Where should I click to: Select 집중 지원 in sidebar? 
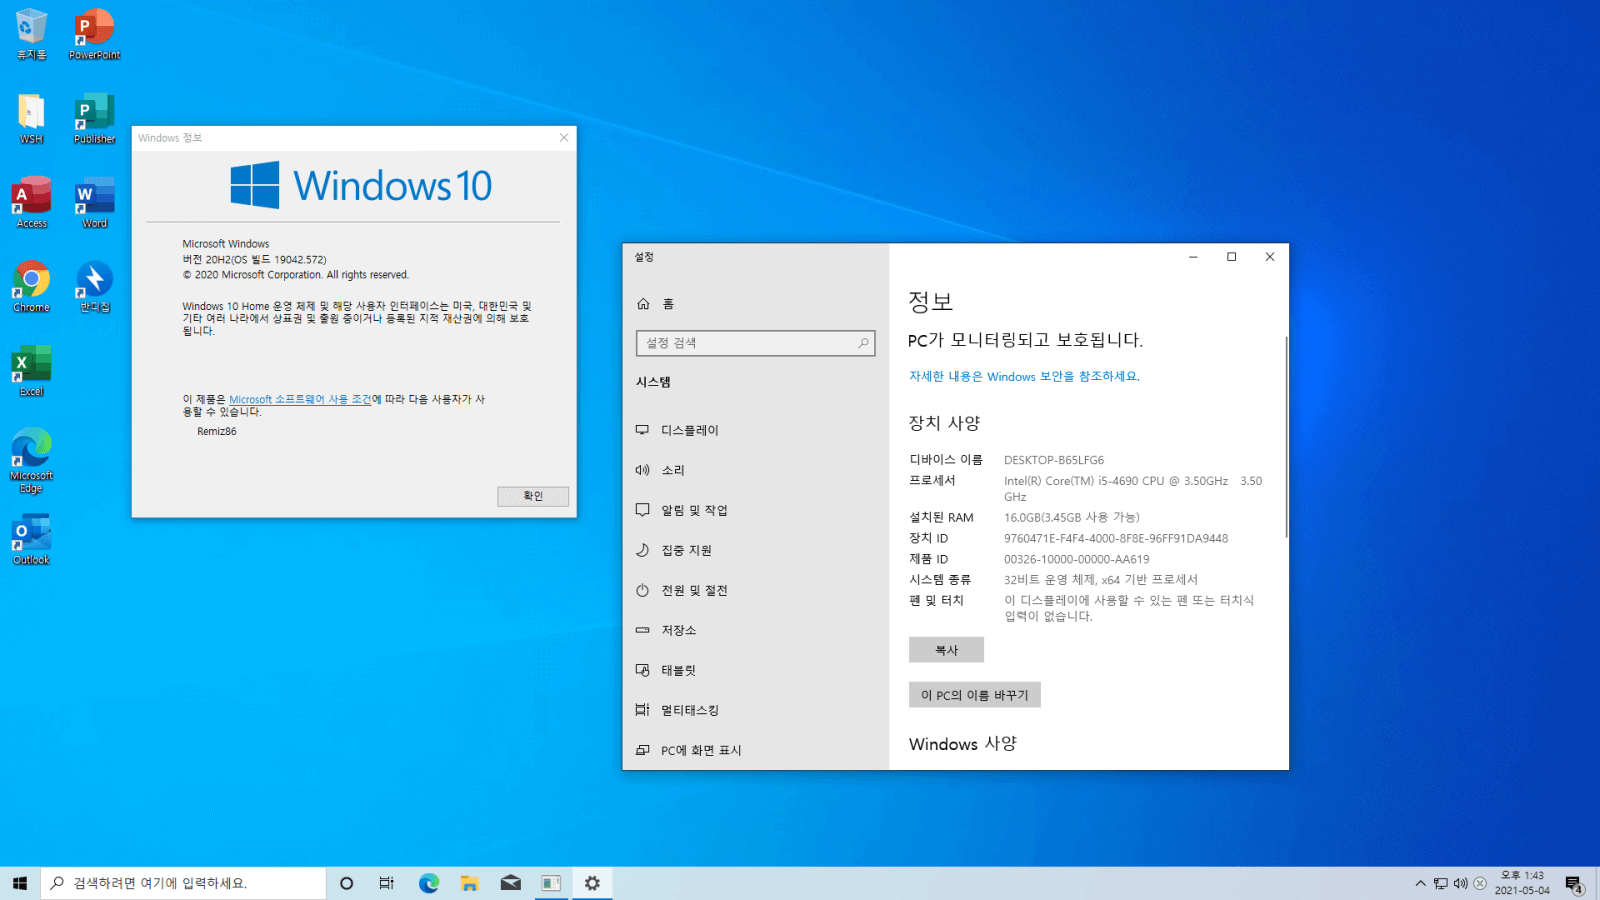coord(755,550)
